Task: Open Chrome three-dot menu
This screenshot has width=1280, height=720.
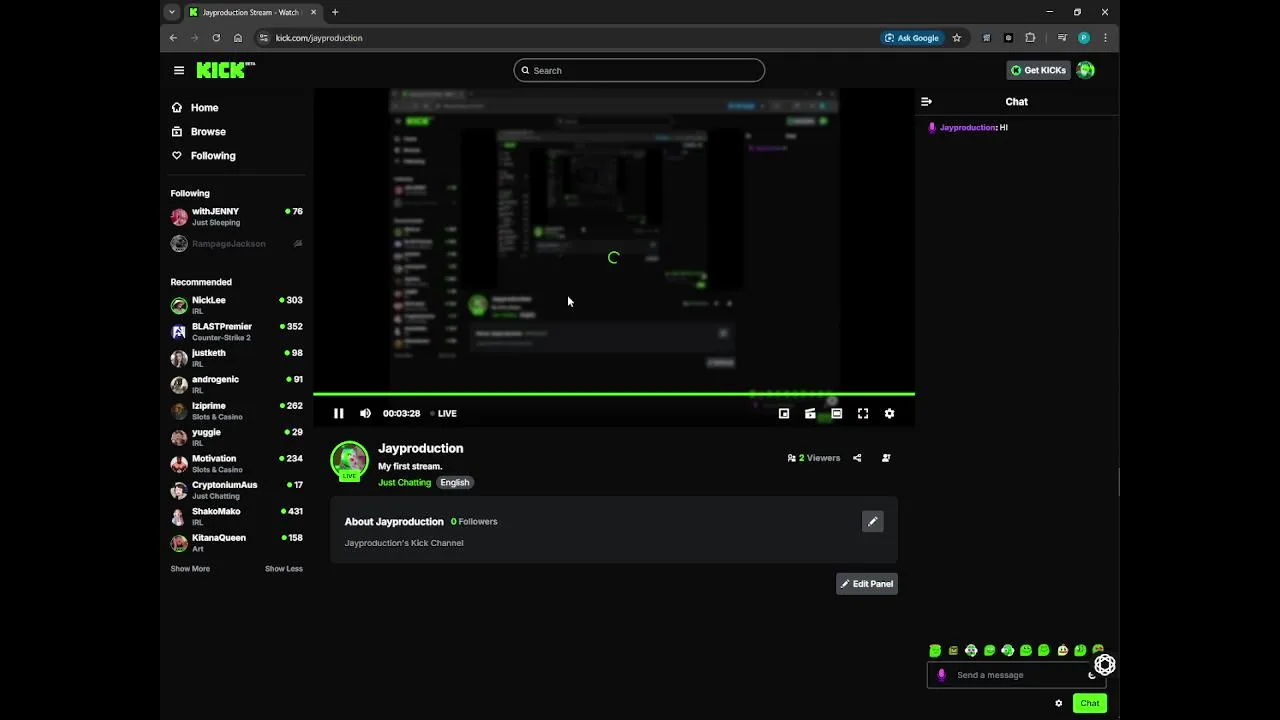Action: pos(1105,38)
